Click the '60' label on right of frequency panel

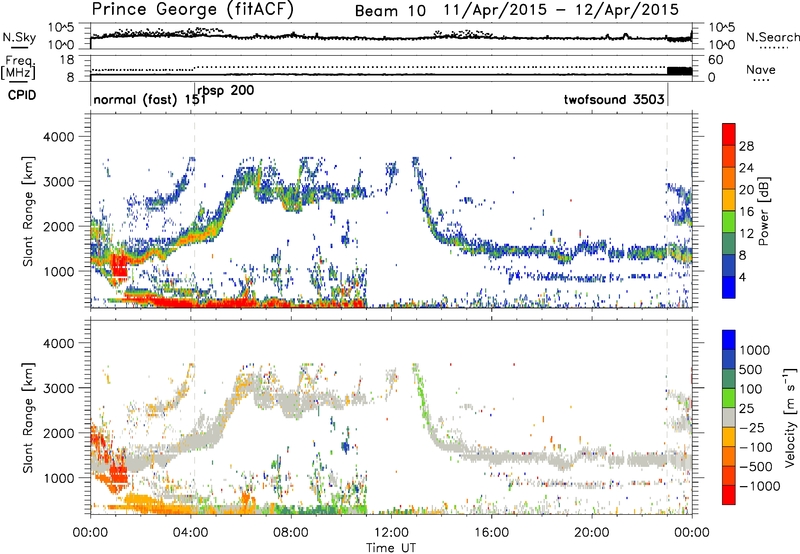716,60
